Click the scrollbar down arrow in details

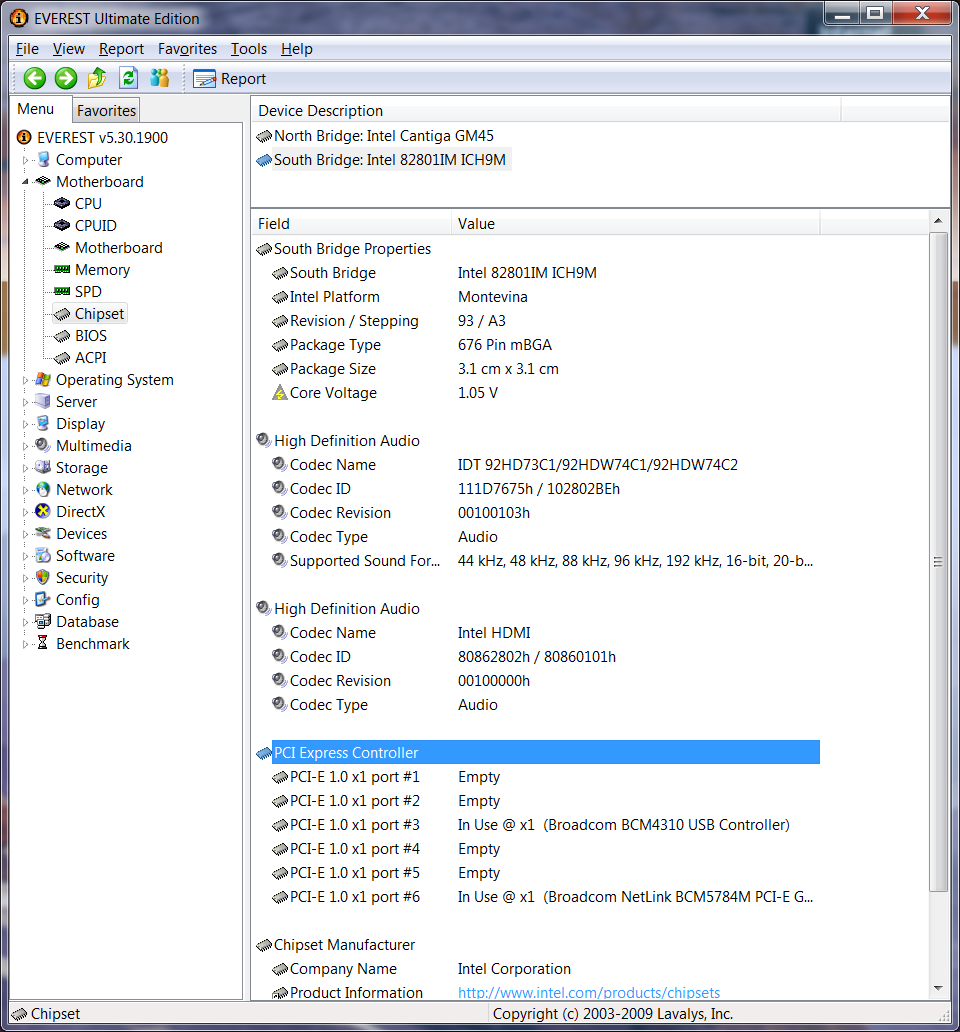(x=938, y=989)
